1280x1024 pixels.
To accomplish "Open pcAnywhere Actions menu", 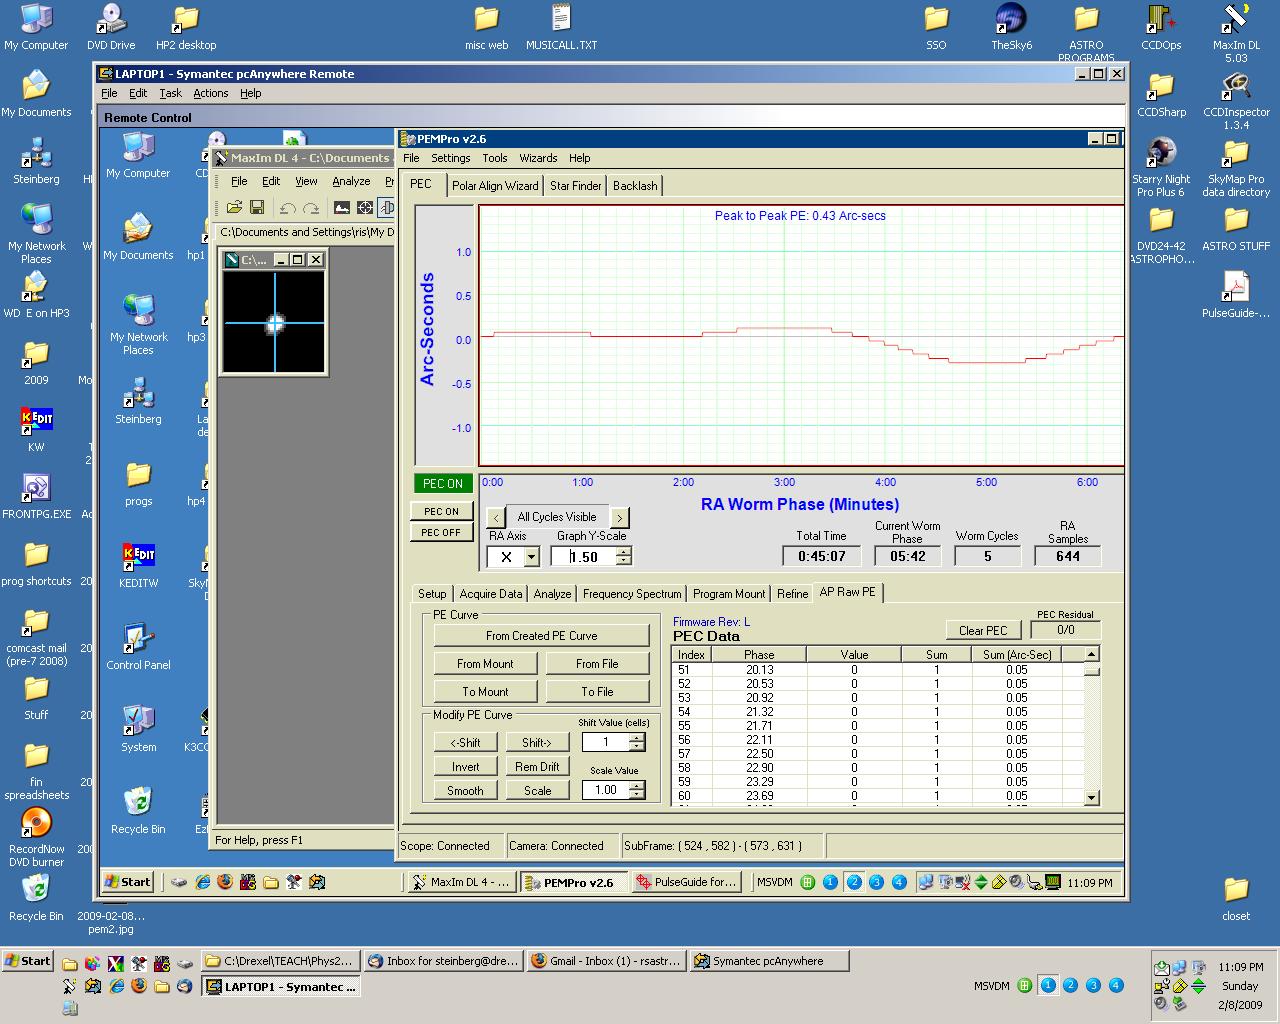I will pos(210,93).
